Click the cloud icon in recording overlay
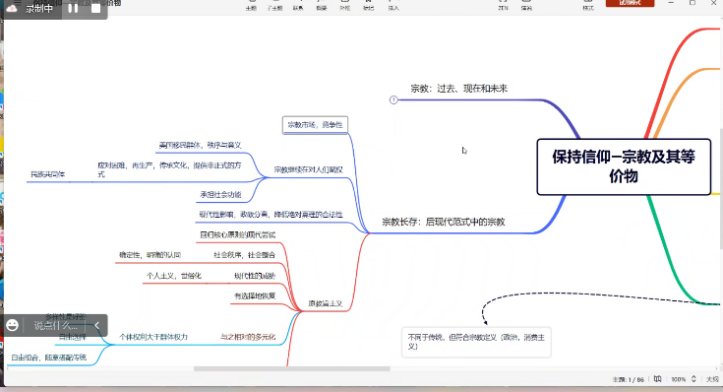Image resolution: width=723 pixels, height=392 pixels. tap(12, 8)
